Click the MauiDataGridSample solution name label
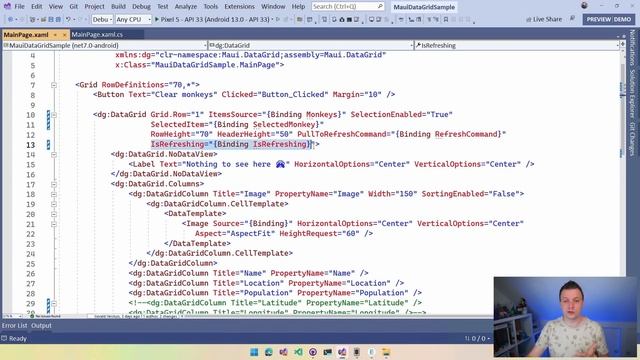Viewport: 640px width, 360px height. 424,7
